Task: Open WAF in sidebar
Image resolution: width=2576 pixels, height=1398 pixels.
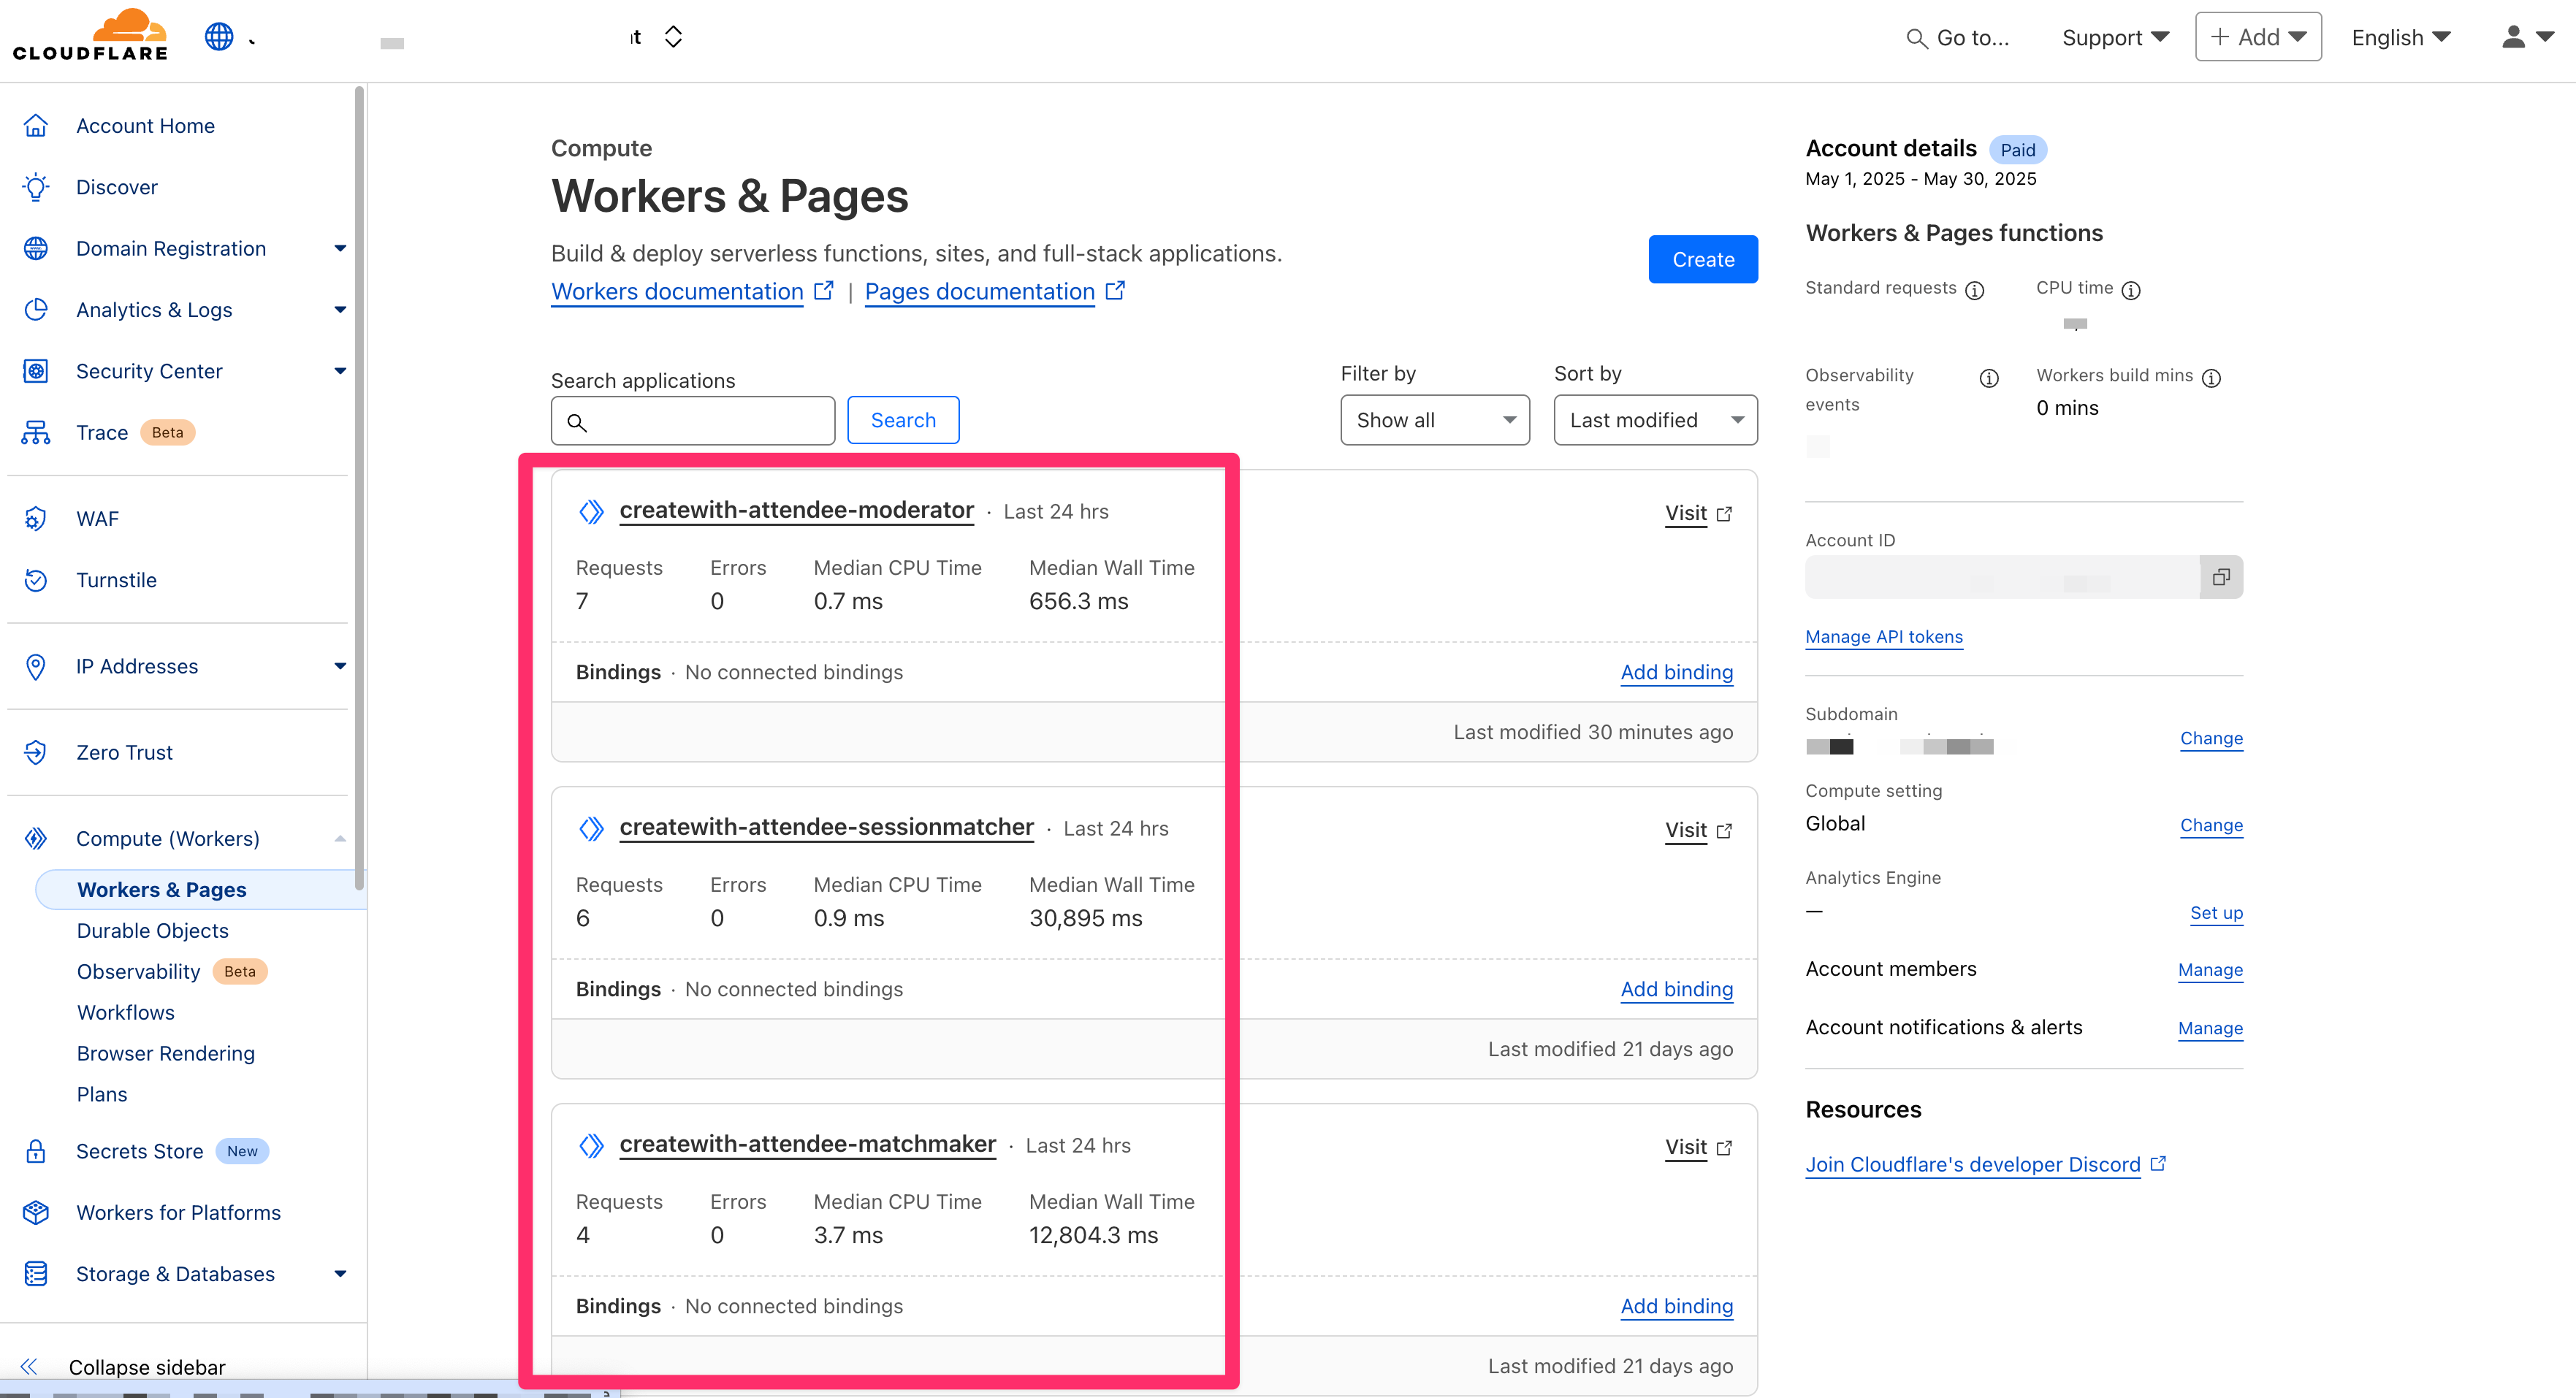Action: [97, 518]
